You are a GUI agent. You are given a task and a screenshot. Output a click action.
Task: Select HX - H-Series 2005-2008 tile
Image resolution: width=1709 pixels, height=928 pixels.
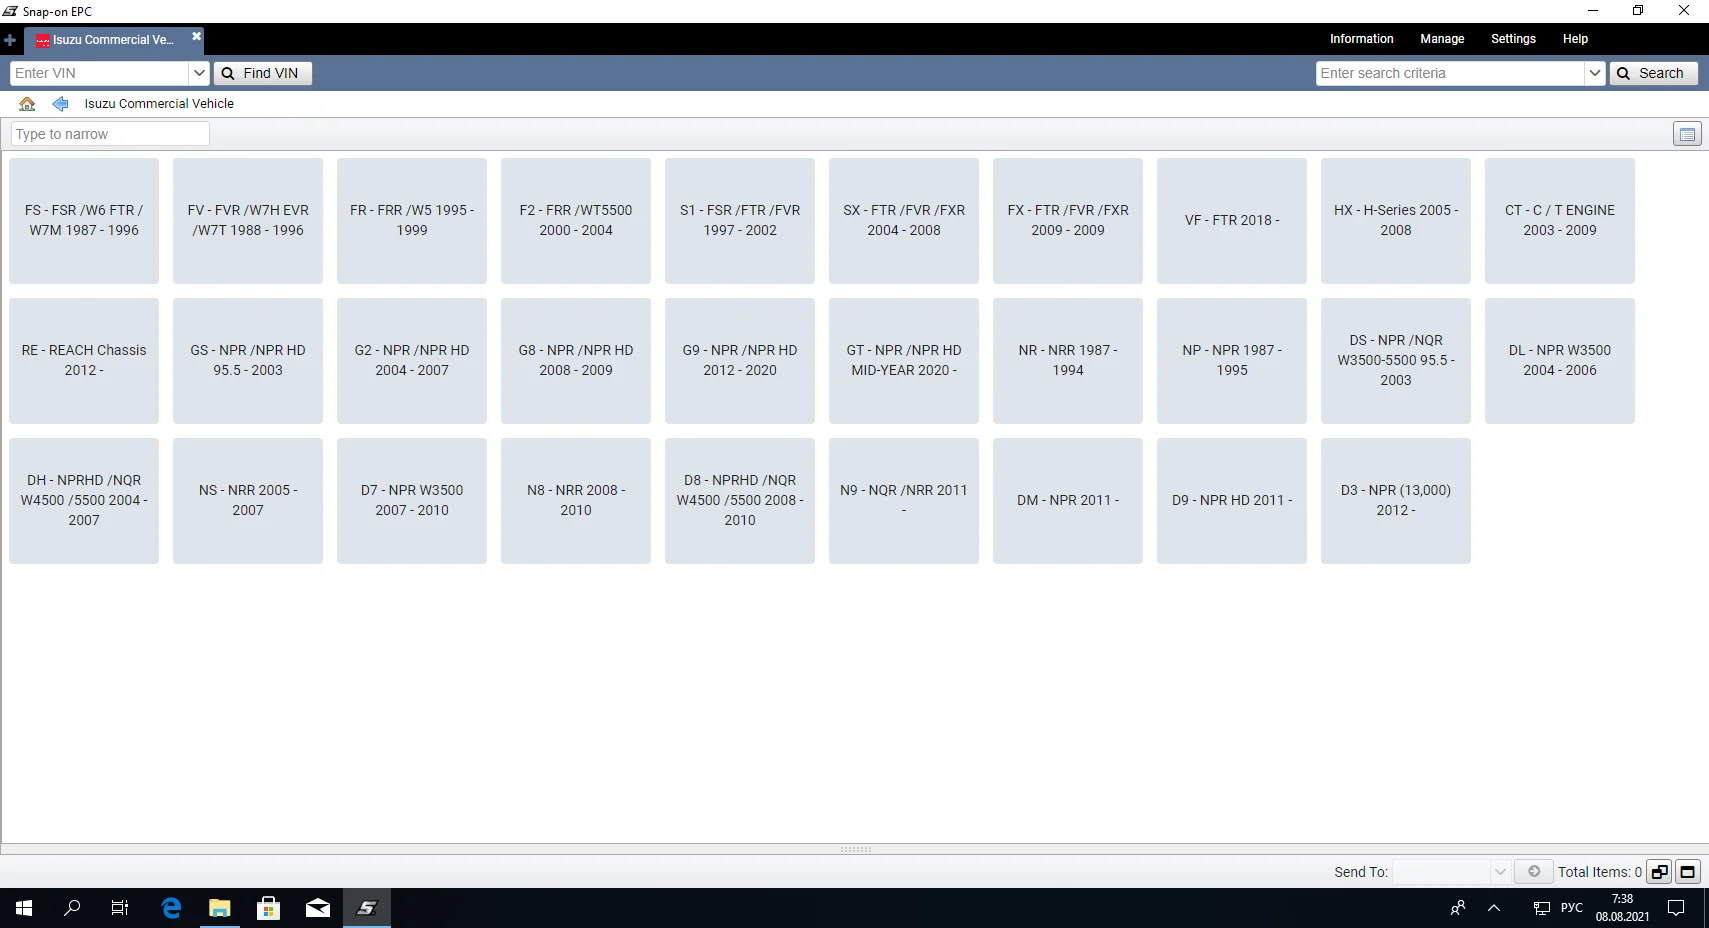click(x=1396, y=221)
